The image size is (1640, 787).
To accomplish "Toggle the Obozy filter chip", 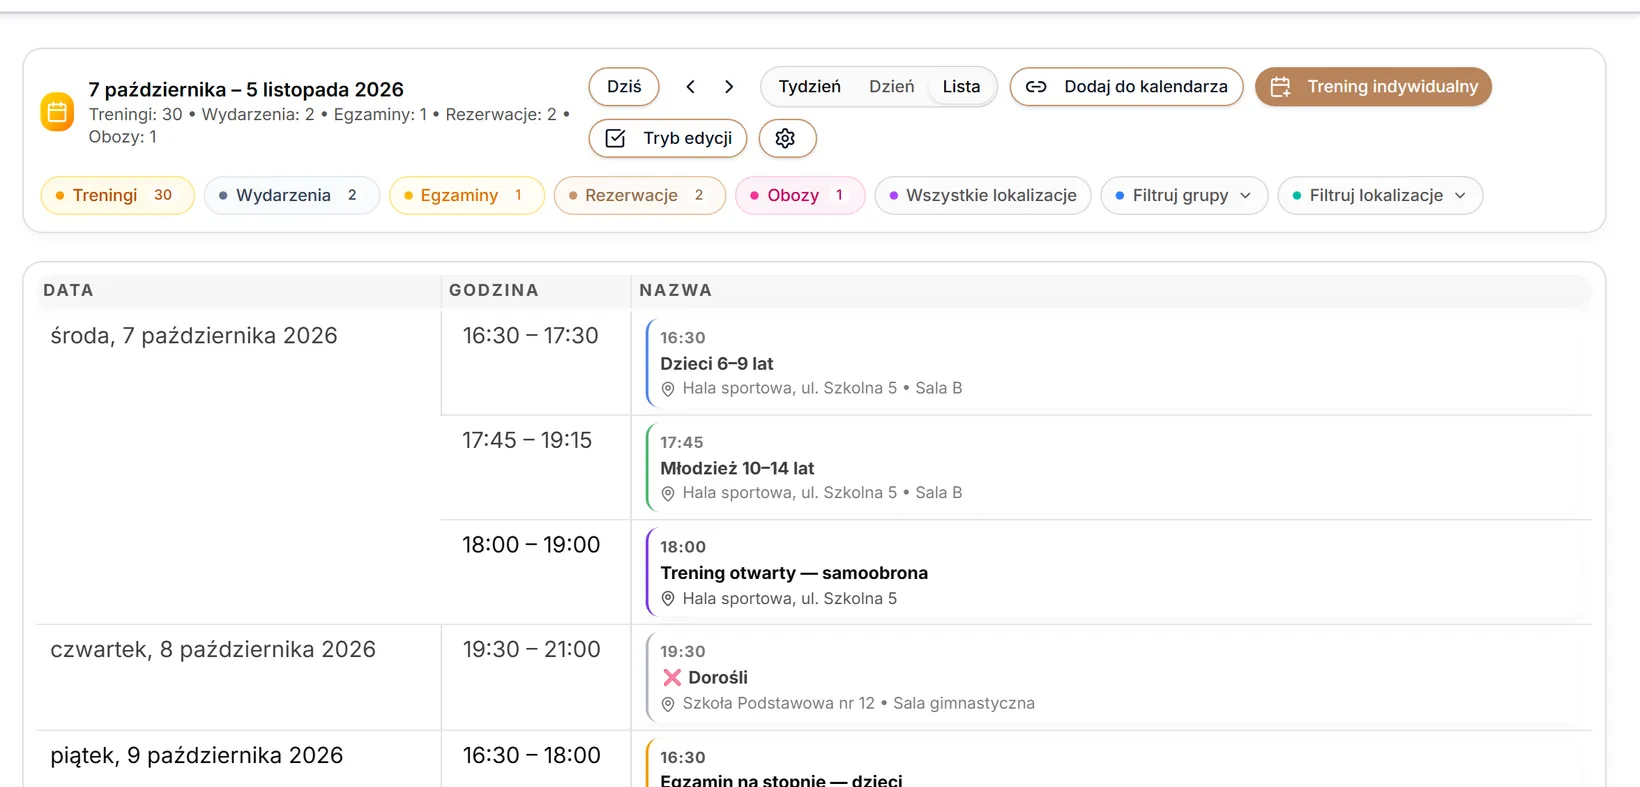I will tap(800, 195).
